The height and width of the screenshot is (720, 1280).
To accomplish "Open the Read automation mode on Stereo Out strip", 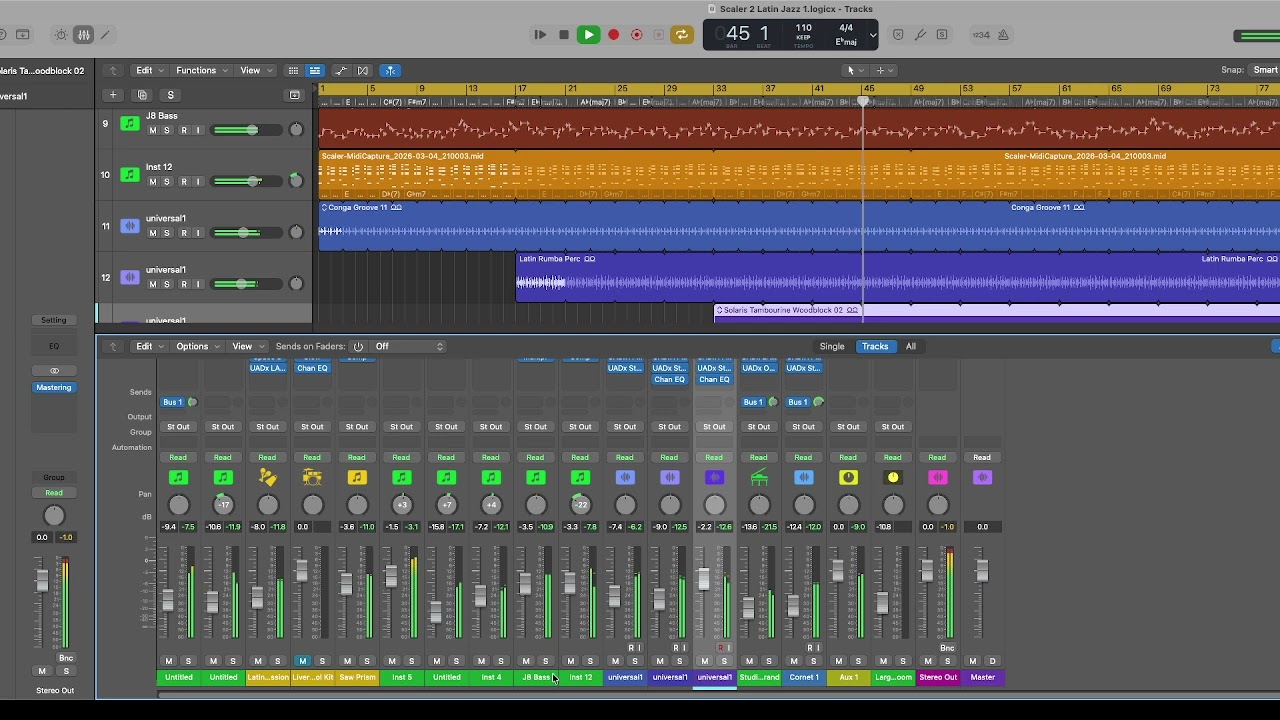I will click(x=937, y=458).
